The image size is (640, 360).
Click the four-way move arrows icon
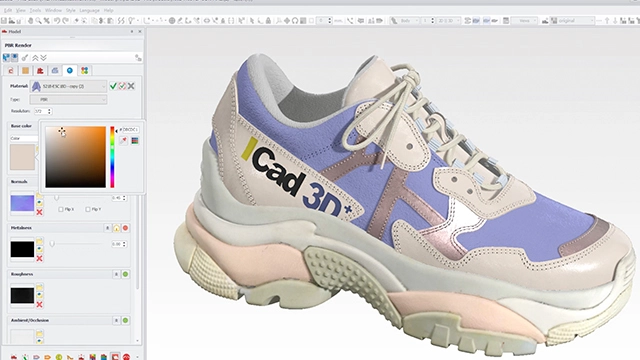(287, 20)
